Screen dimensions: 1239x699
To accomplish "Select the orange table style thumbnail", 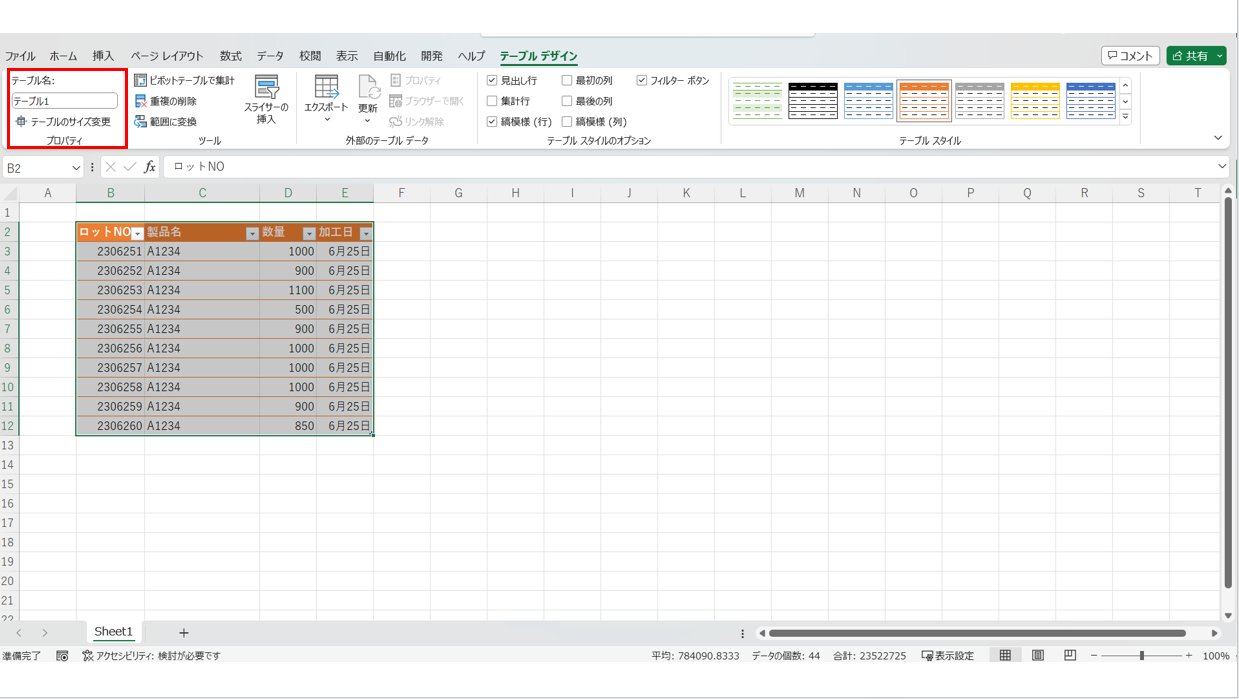I will (x=924, y=100).
